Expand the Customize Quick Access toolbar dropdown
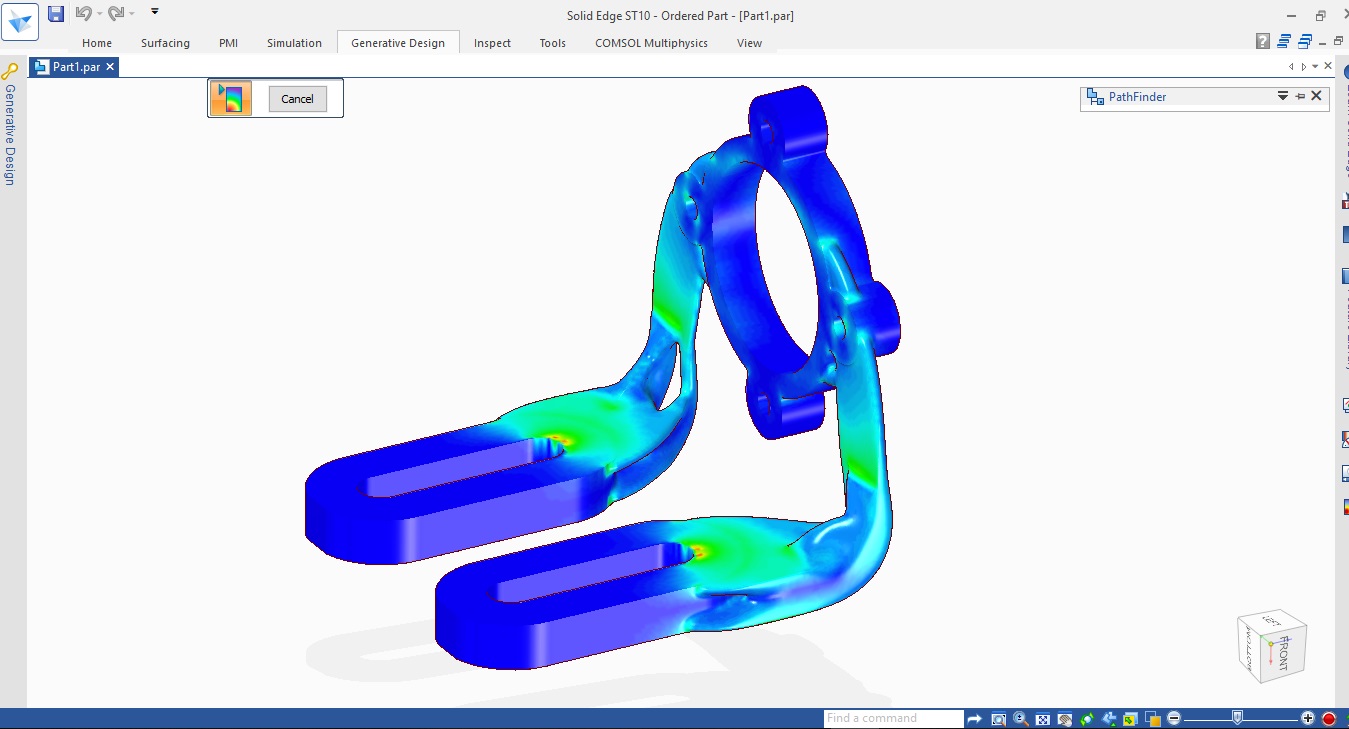The height and width of the screenshot is (729, 1349). (155, 12)
